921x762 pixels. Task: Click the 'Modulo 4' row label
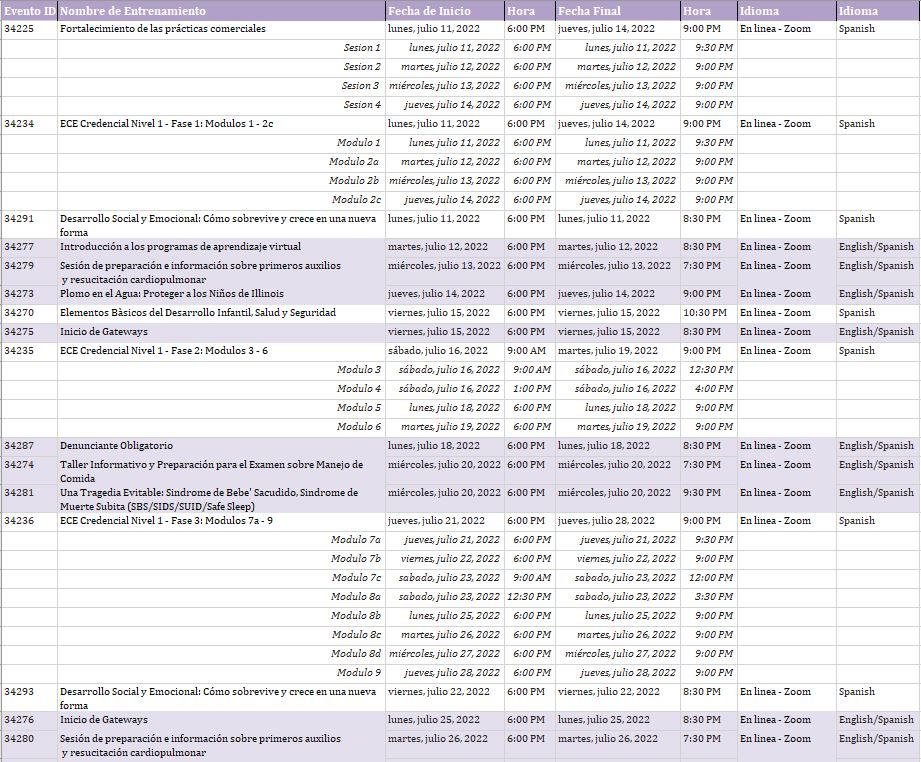pos(358,389)
